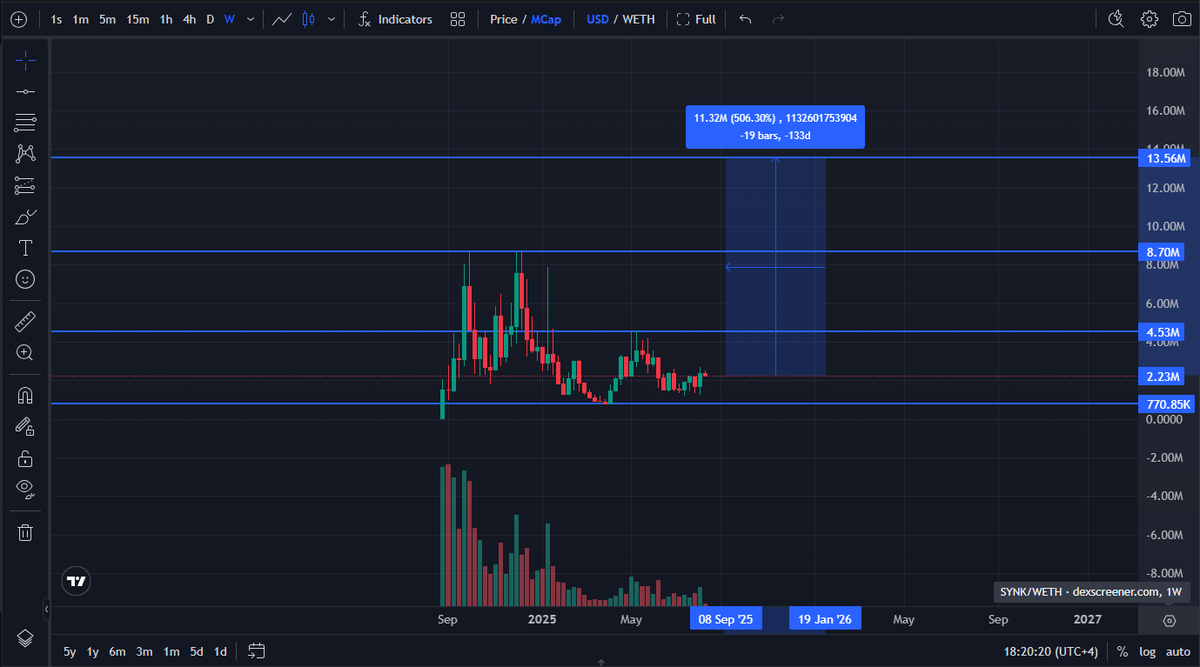Image resolution: width=1200 pixels, height=667 pixels.
Task: Select the measure ruler tool
Action: click(x=25, y=320)
